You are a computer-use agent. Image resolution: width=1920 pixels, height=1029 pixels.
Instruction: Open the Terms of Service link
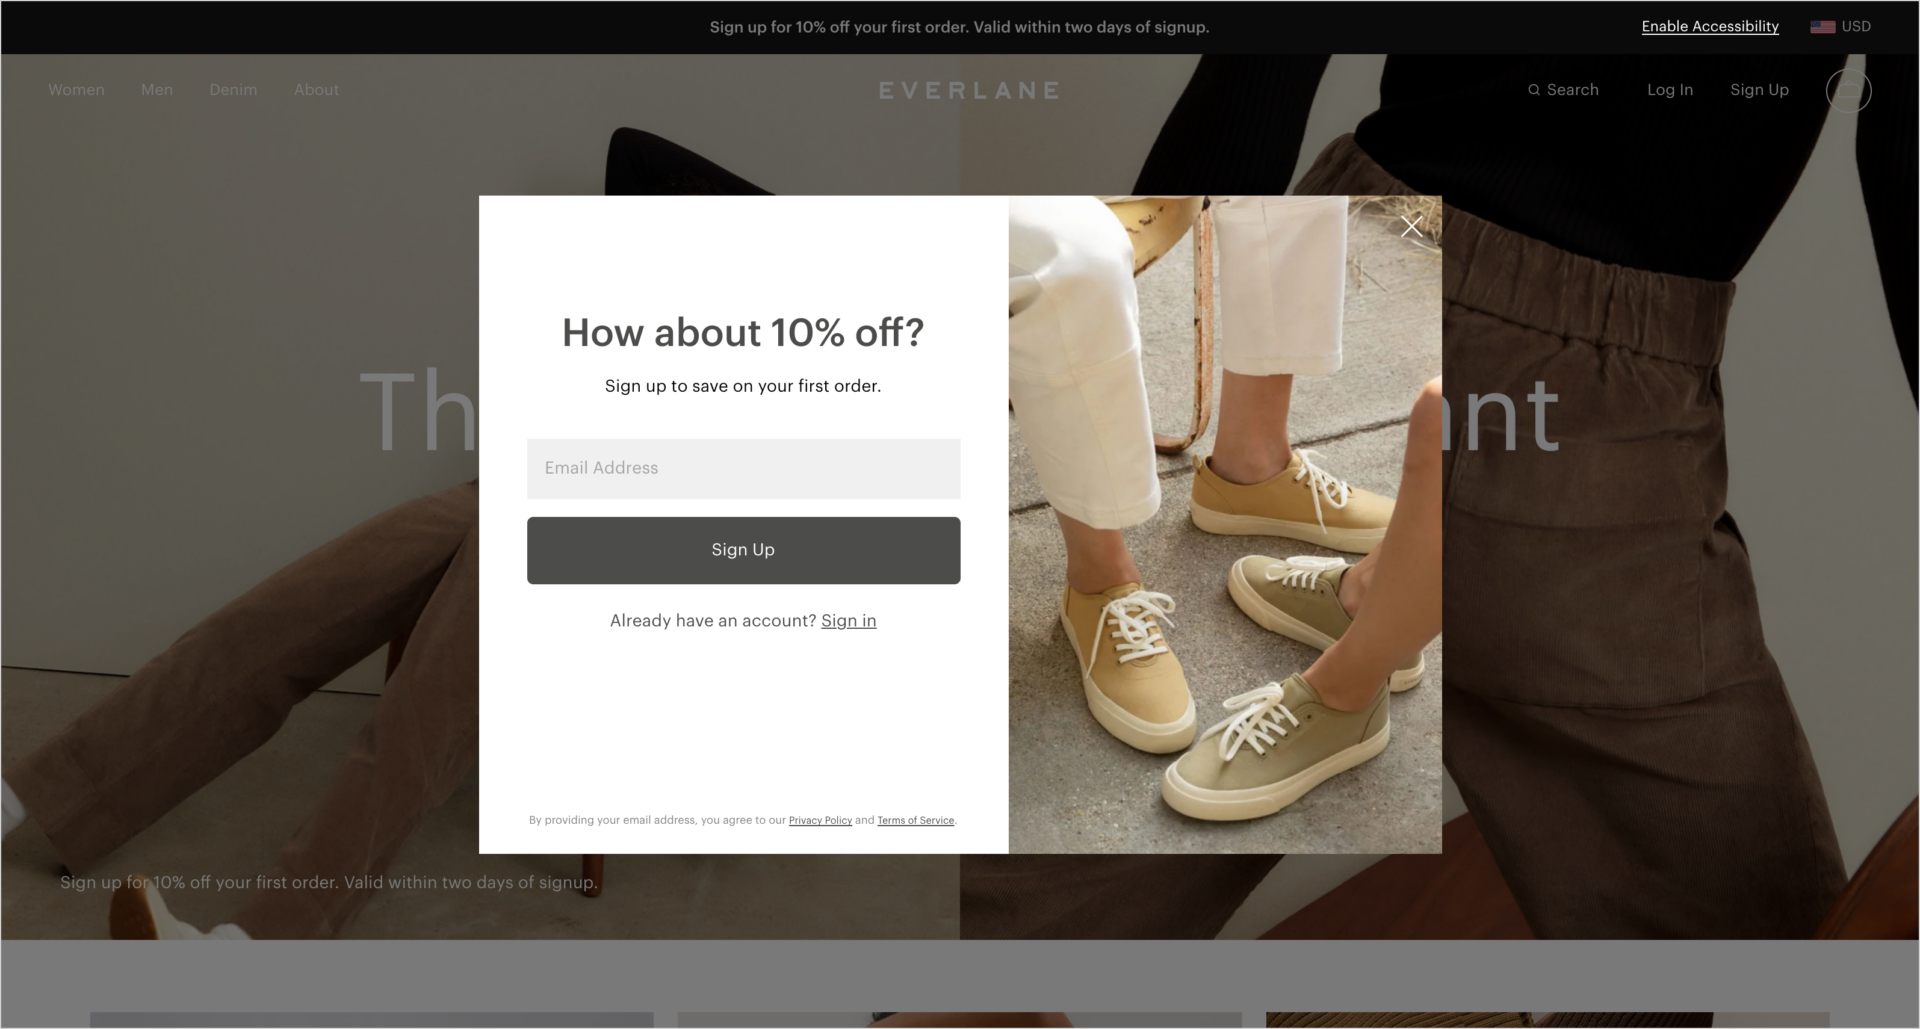[915, 820]
